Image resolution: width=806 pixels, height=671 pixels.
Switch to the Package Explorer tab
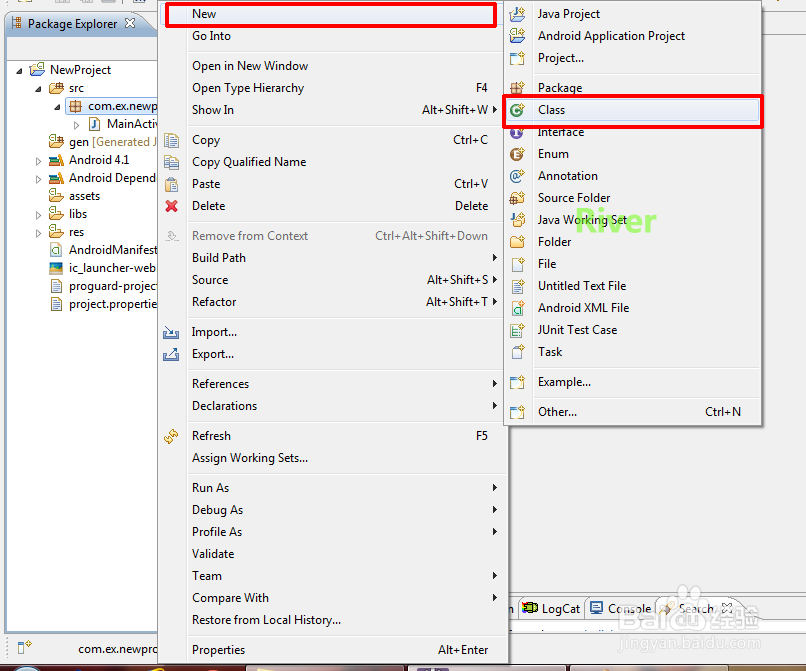tap(72, 24)
